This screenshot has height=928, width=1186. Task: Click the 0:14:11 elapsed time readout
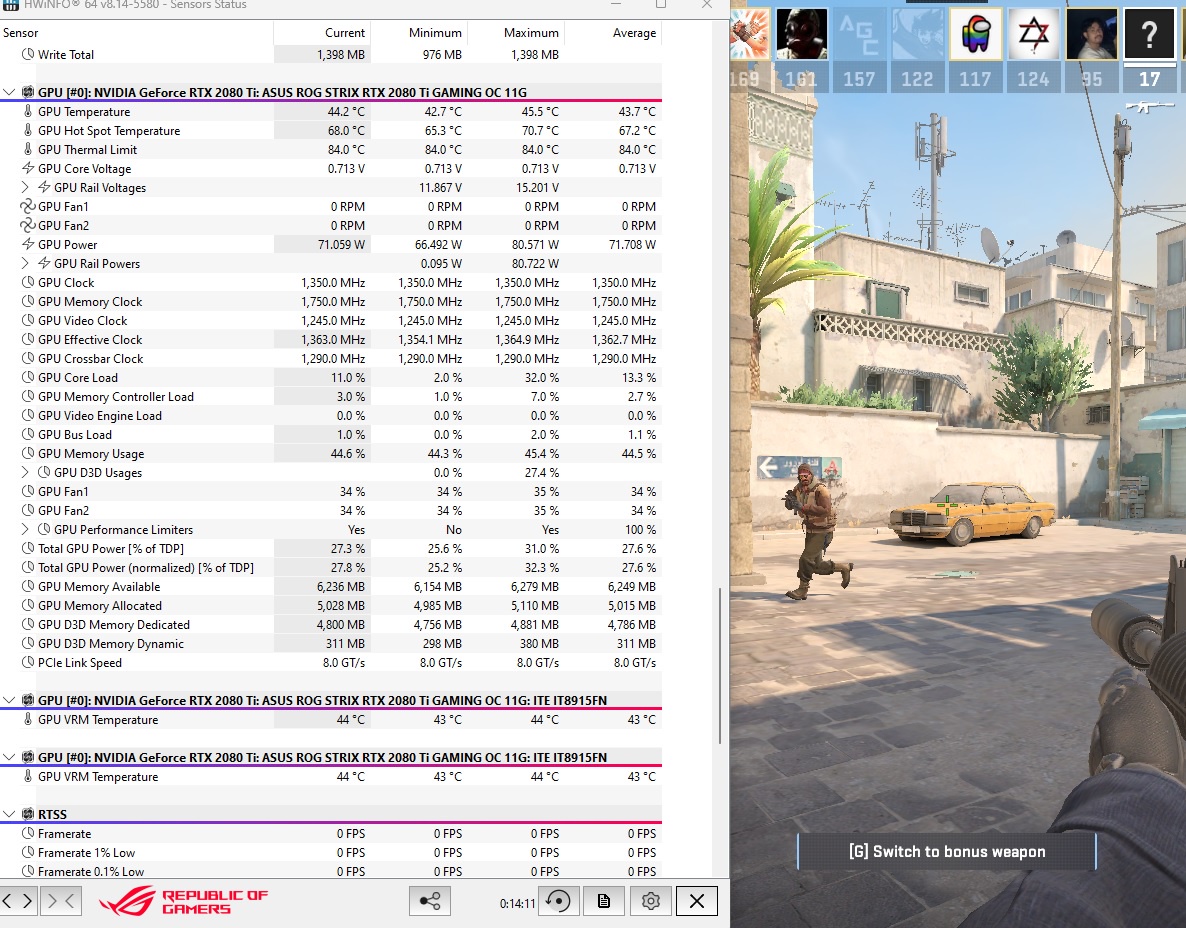pyautogui.click(x=517, y=903)
